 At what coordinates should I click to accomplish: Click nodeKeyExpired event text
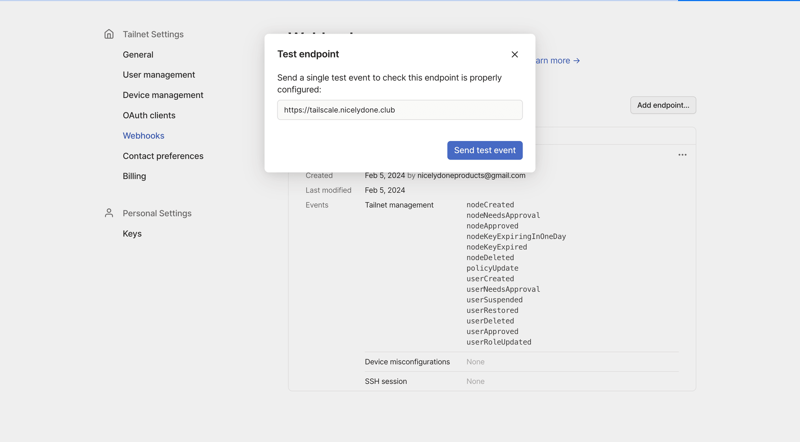(x=496, y=247)
